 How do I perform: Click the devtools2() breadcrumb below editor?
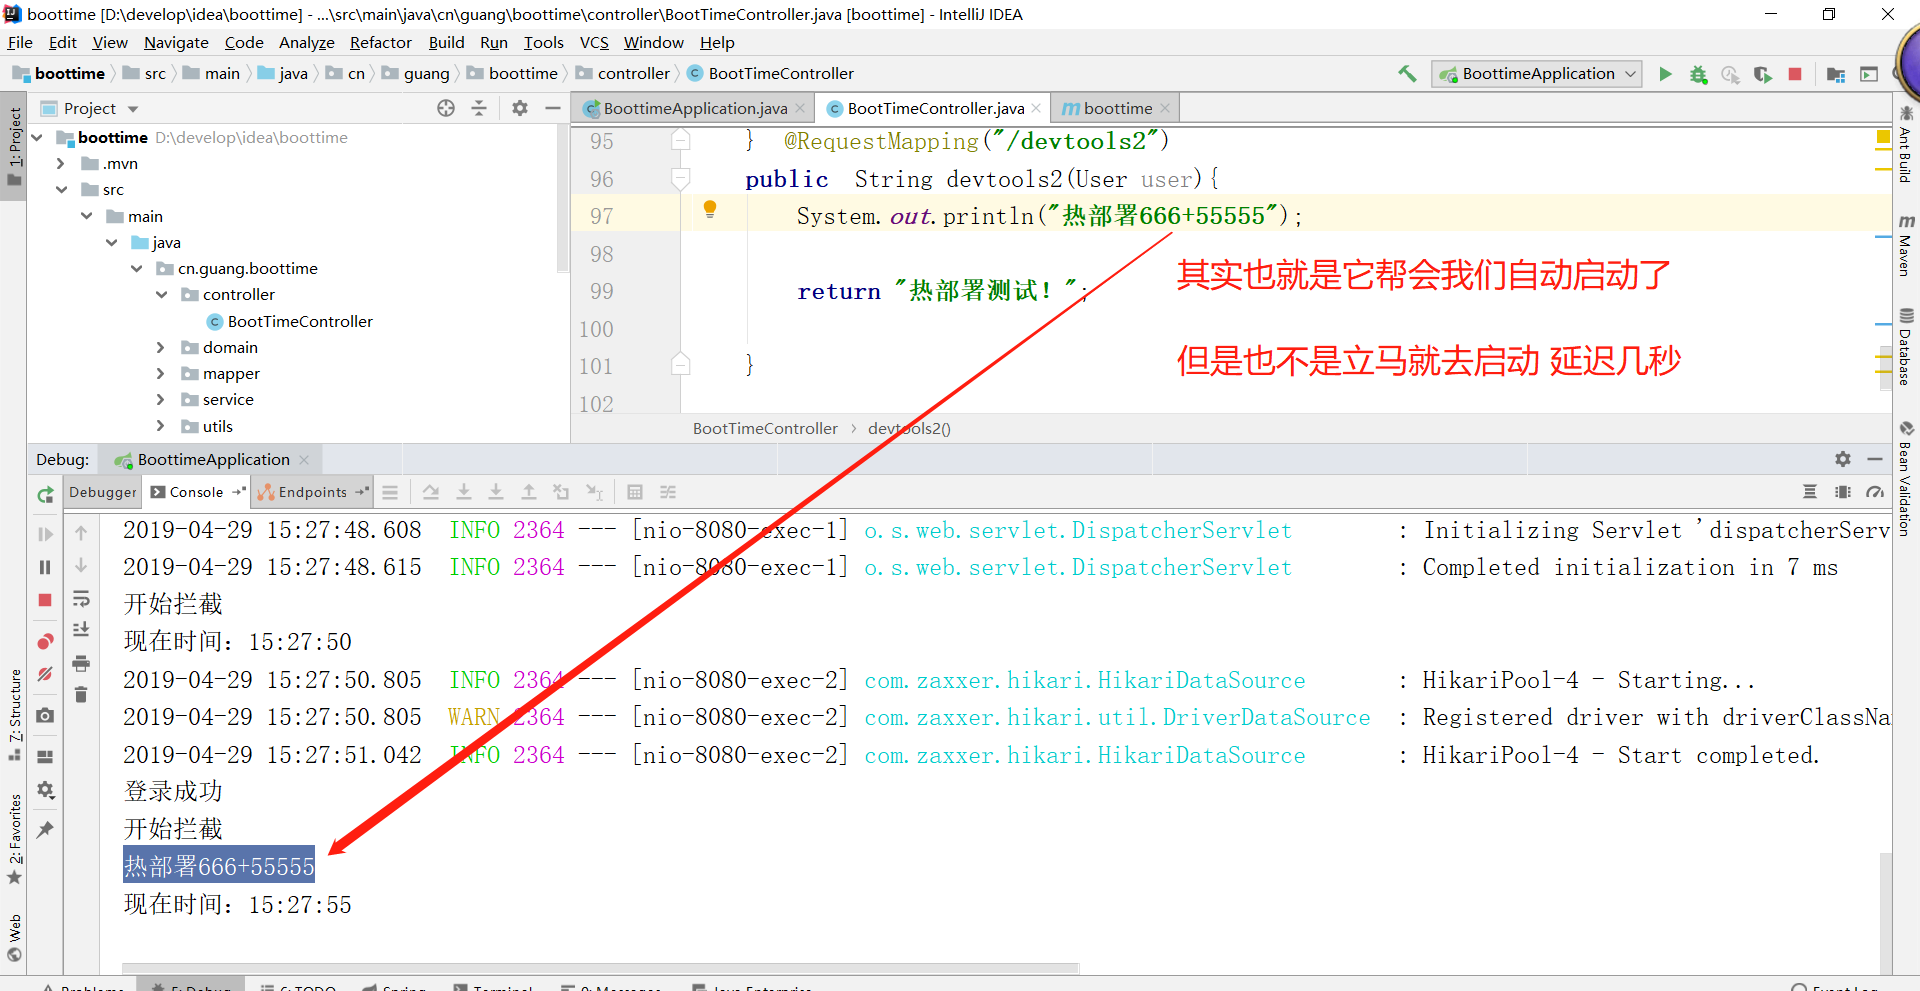click(908, 429)
